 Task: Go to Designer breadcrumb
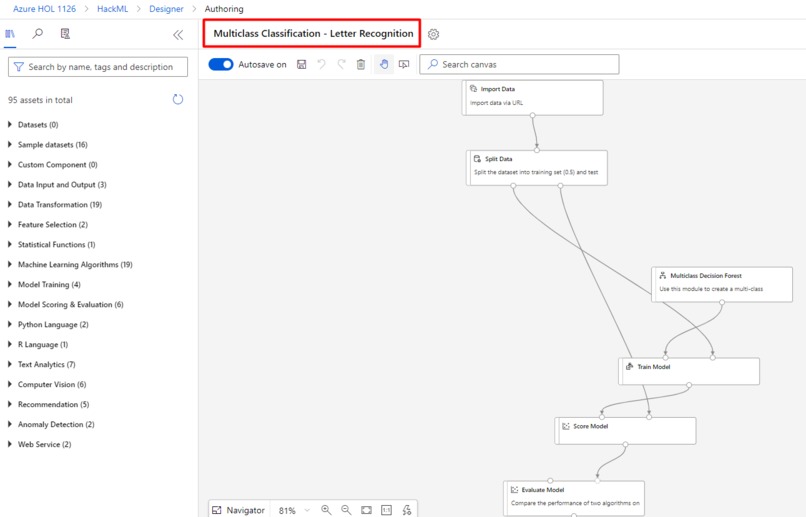(166, 9)
